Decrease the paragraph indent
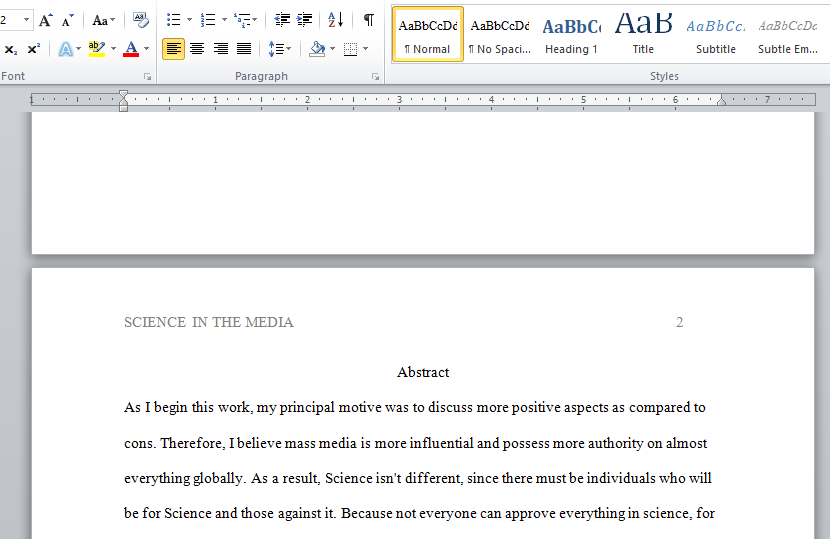Viewport: 830px width, 539px height. [282, 21]
